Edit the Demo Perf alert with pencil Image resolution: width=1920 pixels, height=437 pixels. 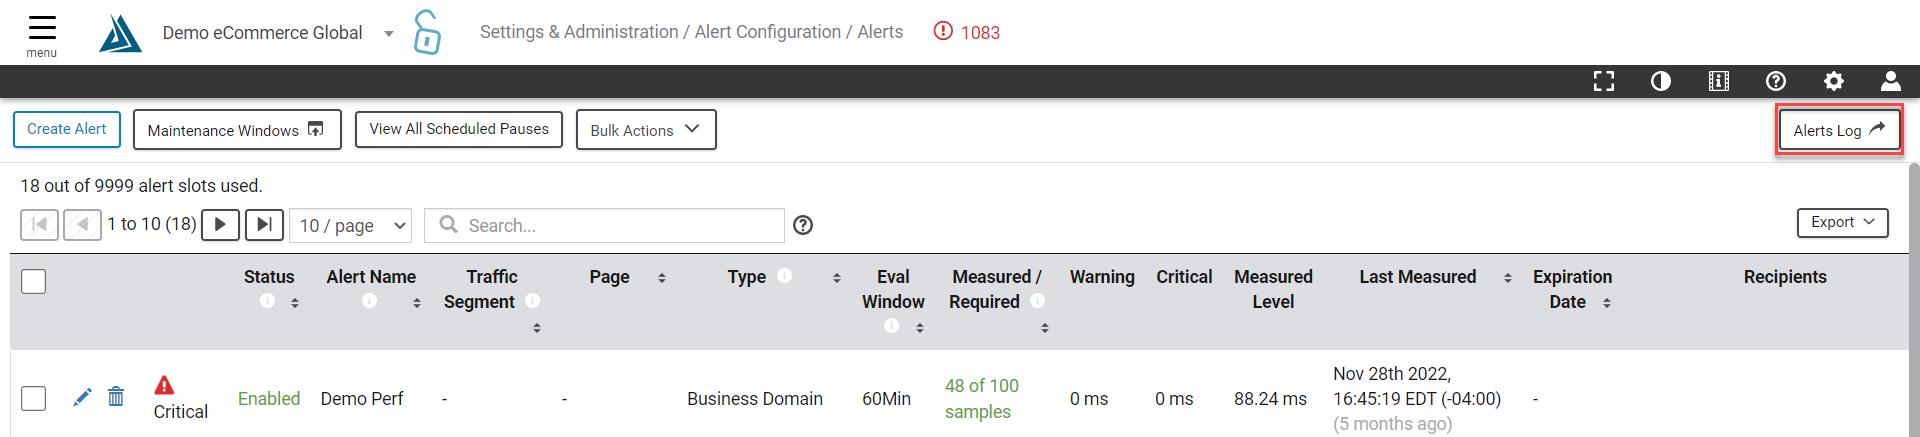click(x=82, y=398)
